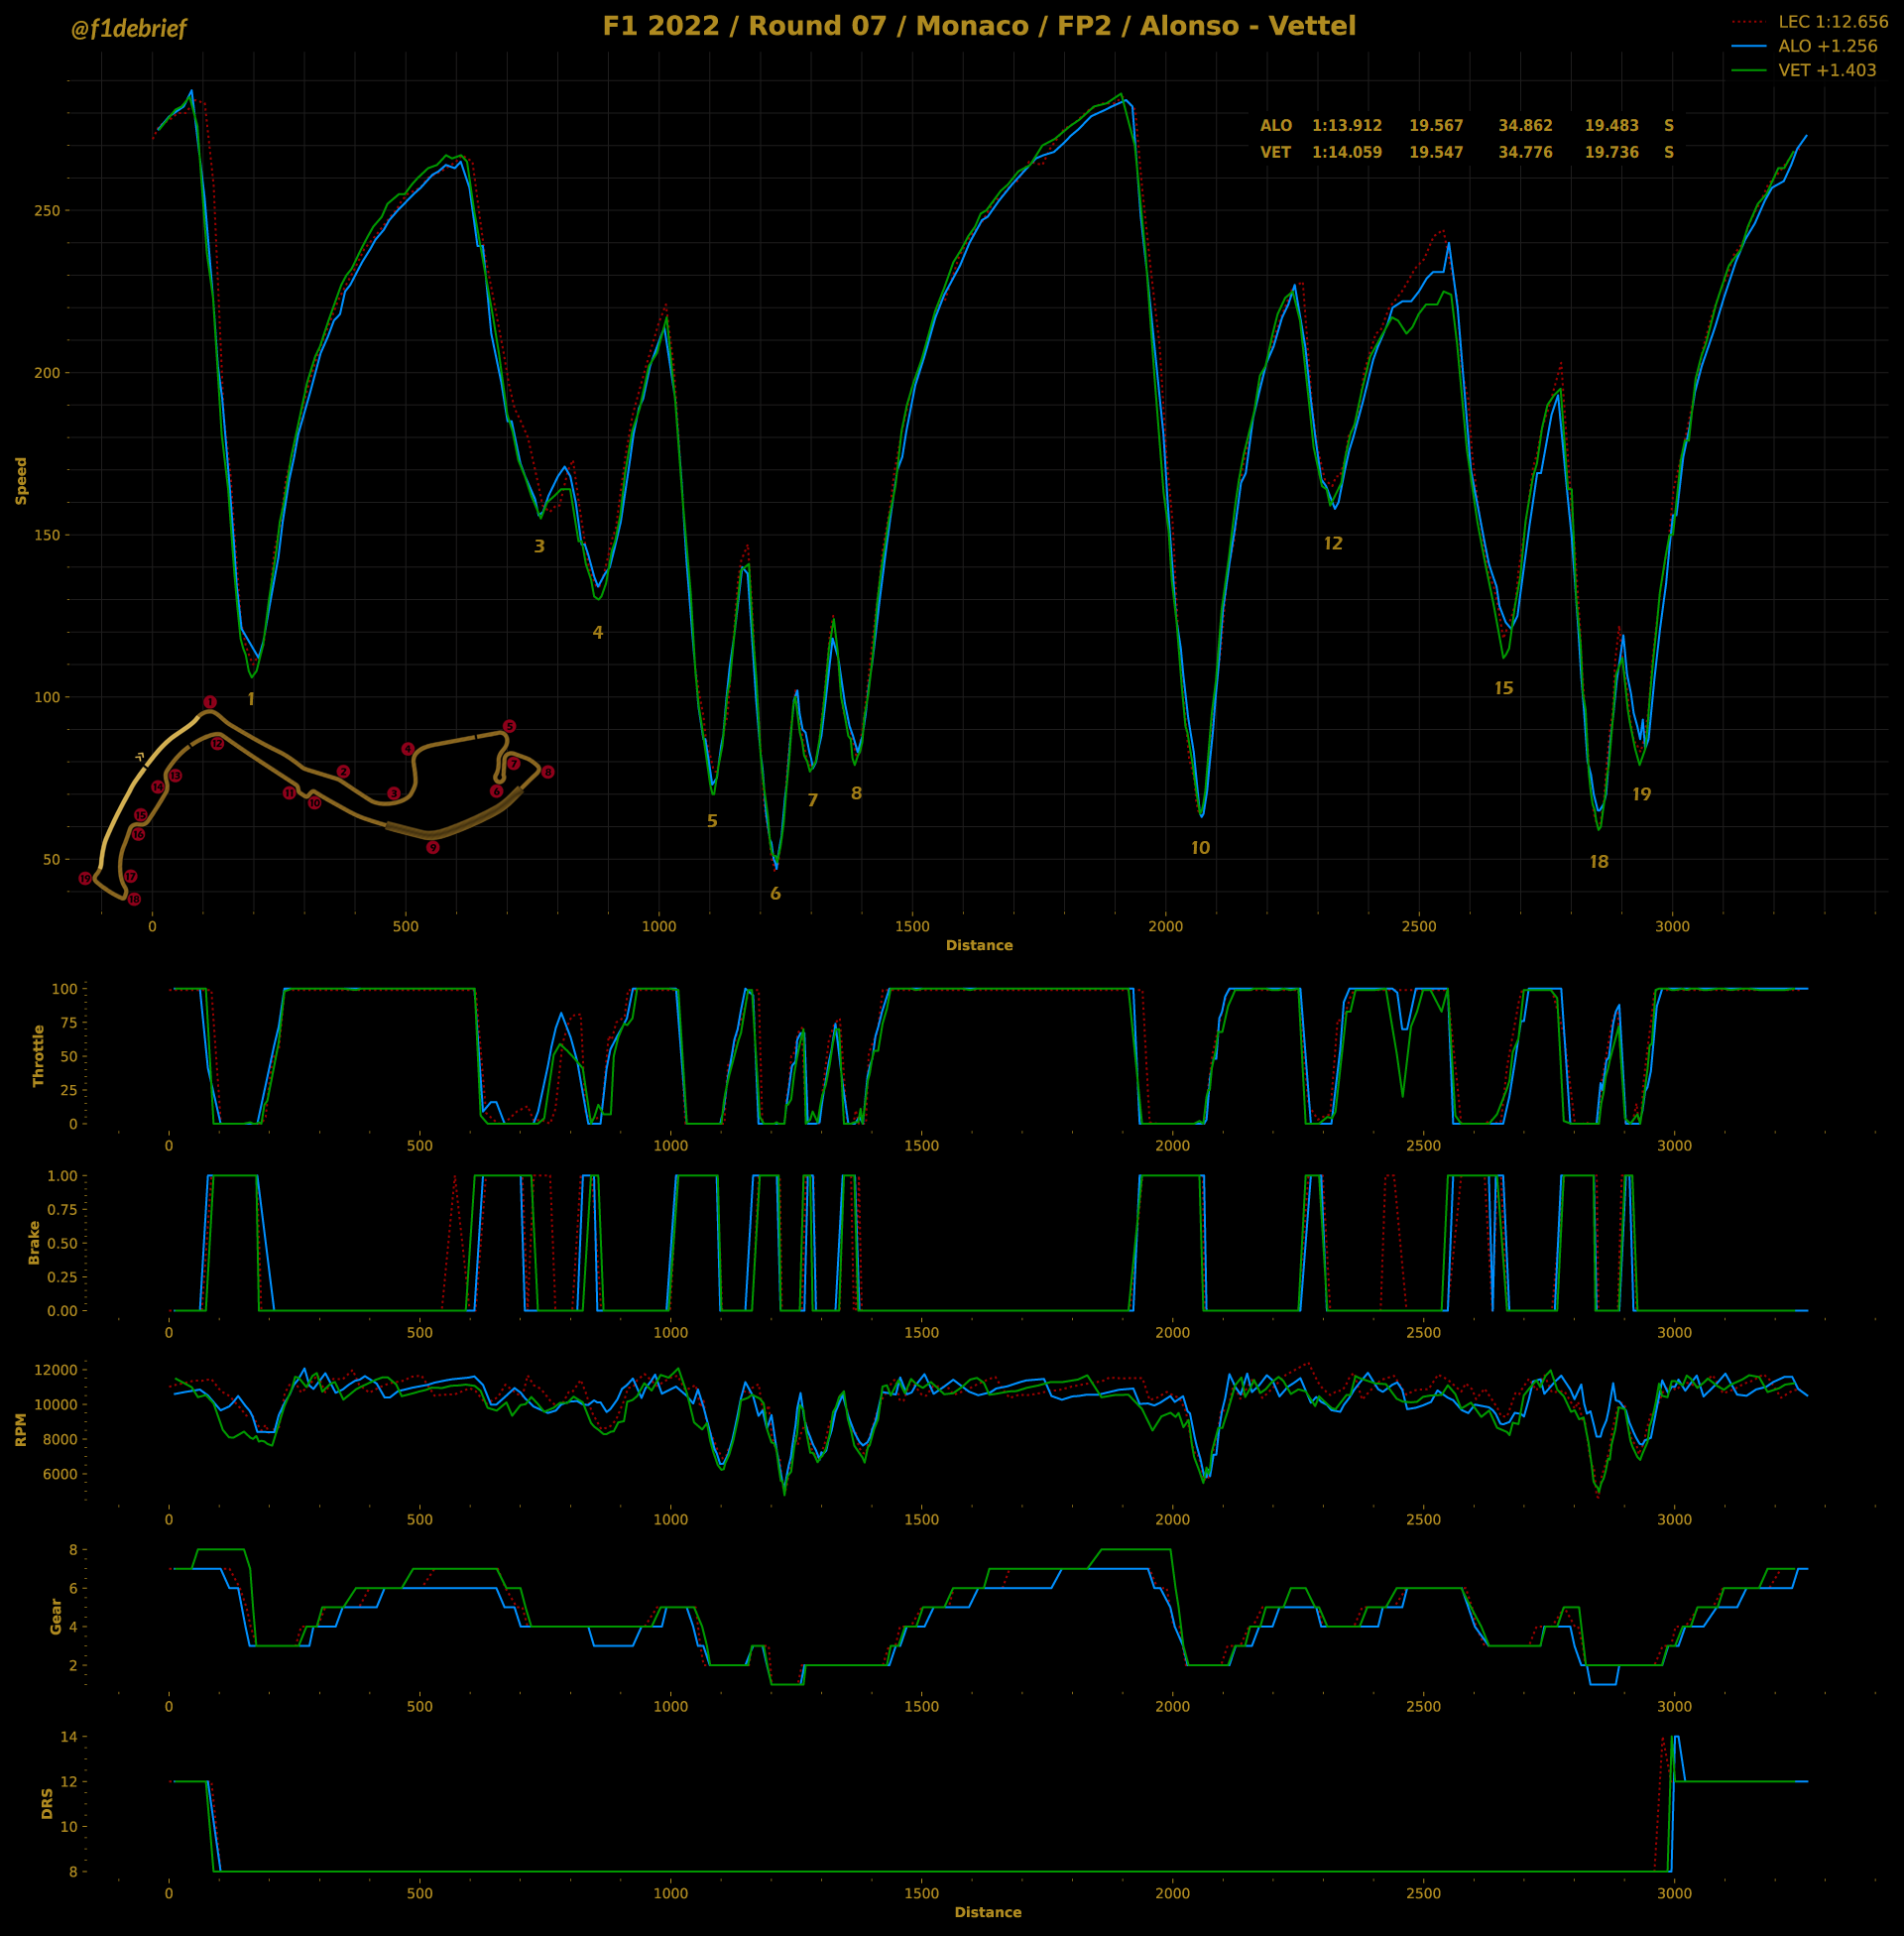Click the turn 12 marker on the track map
This screenshot has height=1936, width=1904.
point(217,744)
